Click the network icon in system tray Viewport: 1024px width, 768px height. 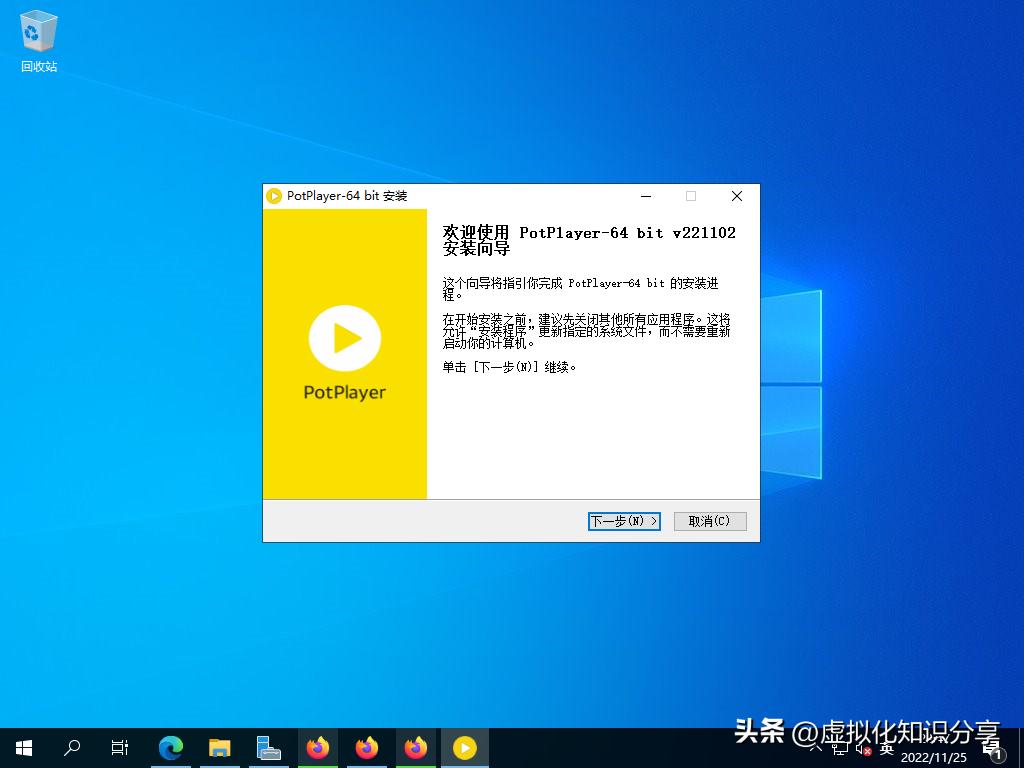[841, 749]
